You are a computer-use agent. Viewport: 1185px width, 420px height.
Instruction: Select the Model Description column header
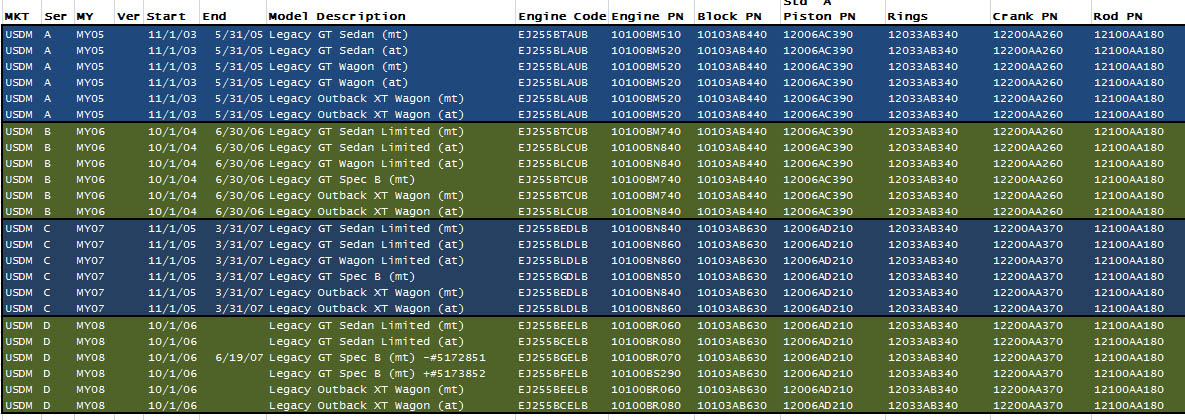(x=337, y=17)
